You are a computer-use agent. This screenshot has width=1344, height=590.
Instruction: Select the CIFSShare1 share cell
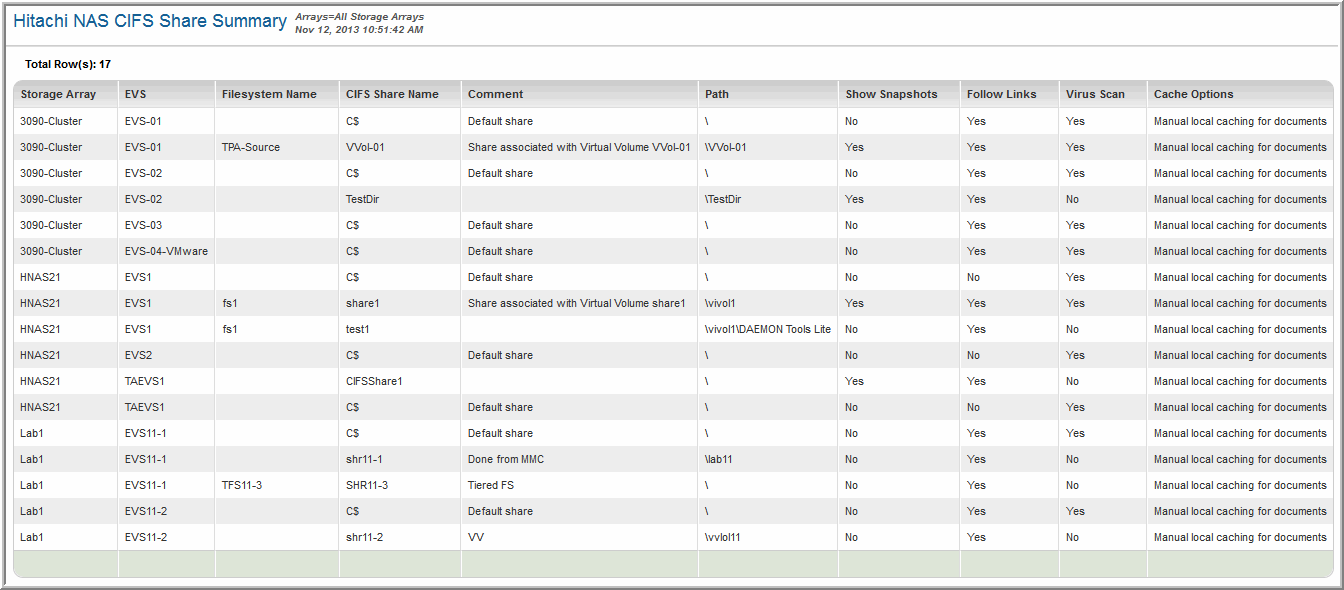374,381
